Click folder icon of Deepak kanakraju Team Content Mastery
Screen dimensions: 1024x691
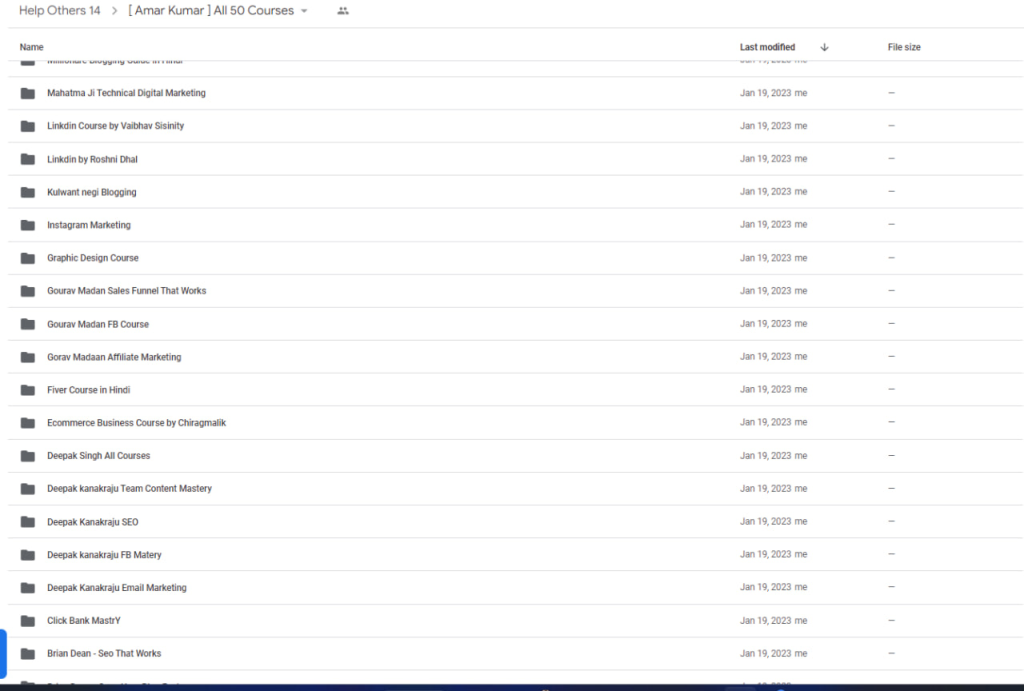tap(27, 489)
